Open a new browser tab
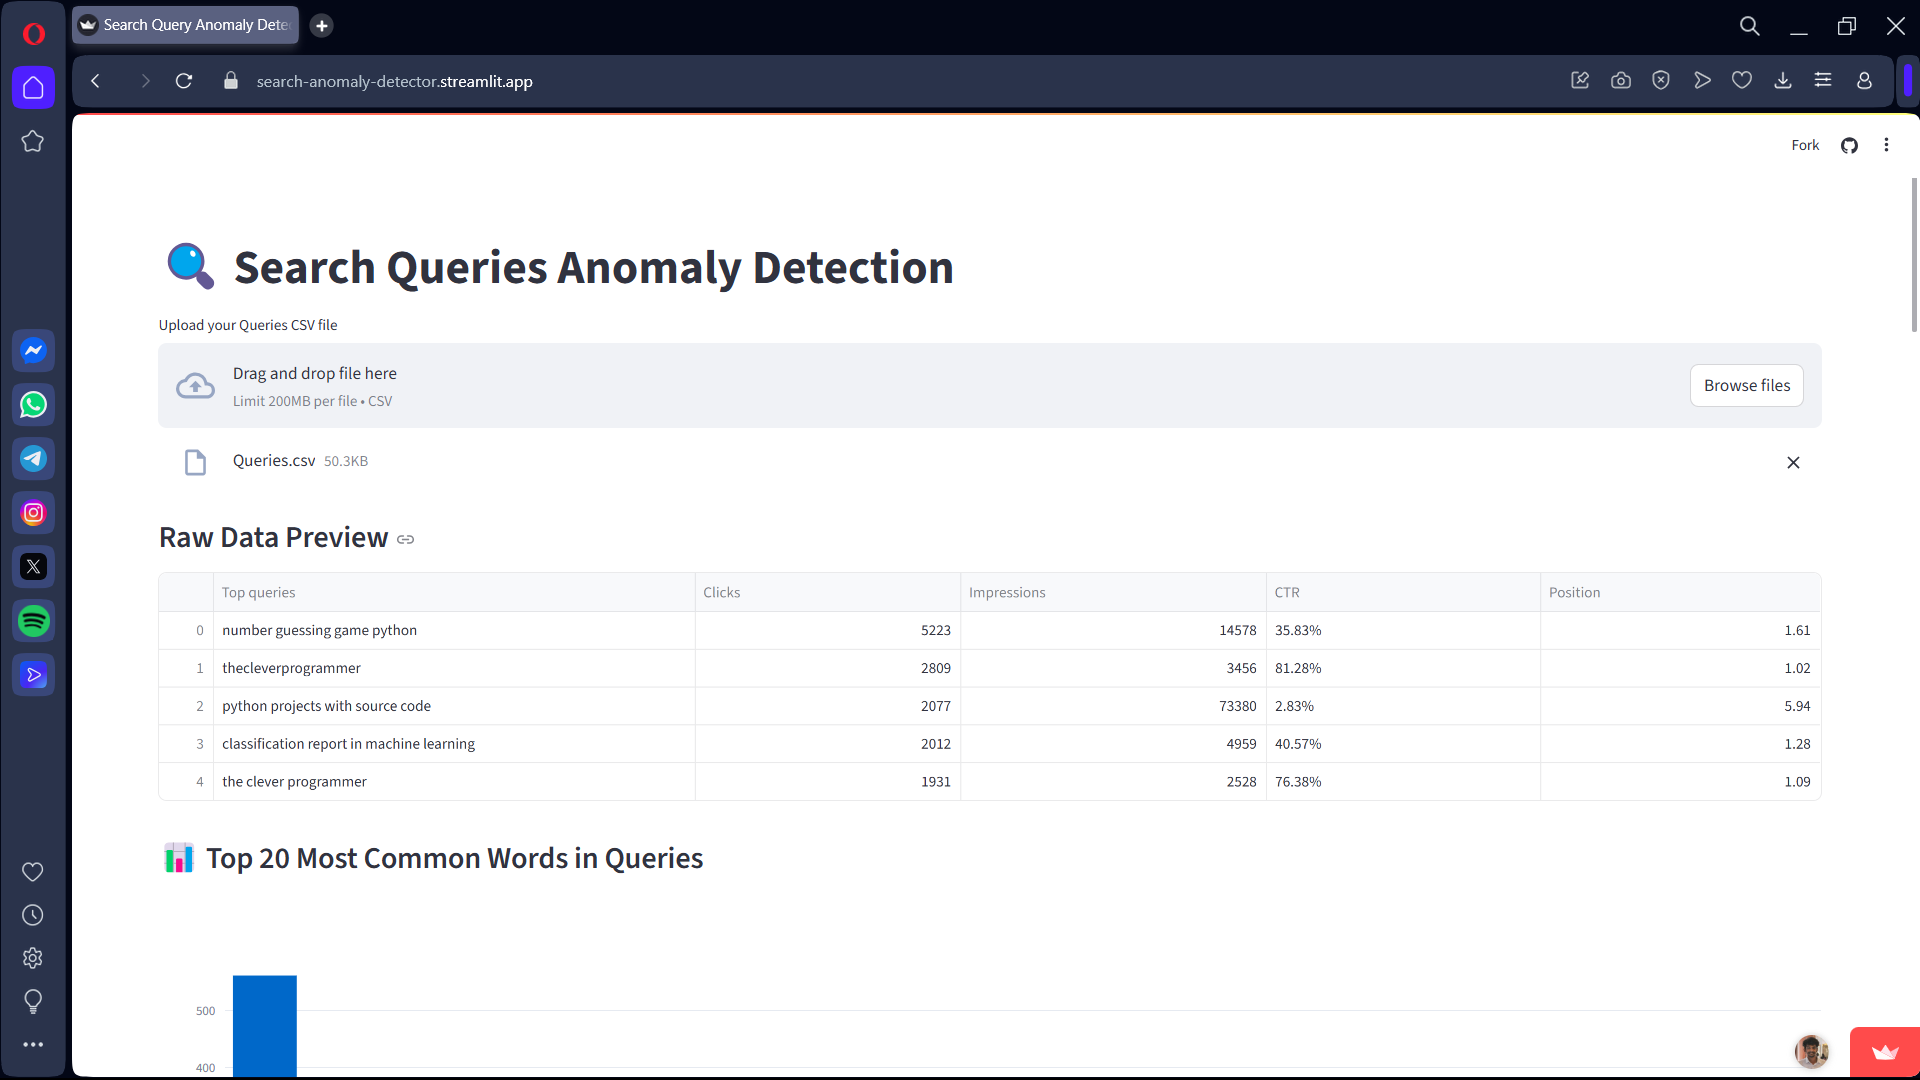Viewport: 1920px width, 1080px height. tap(322, 26)
